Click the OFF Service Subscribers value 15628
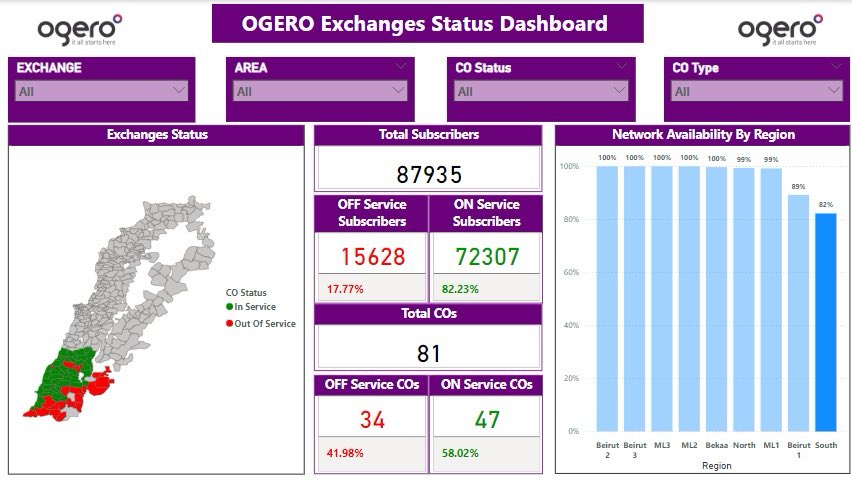852x480 pixels. [x=373, y=257]
